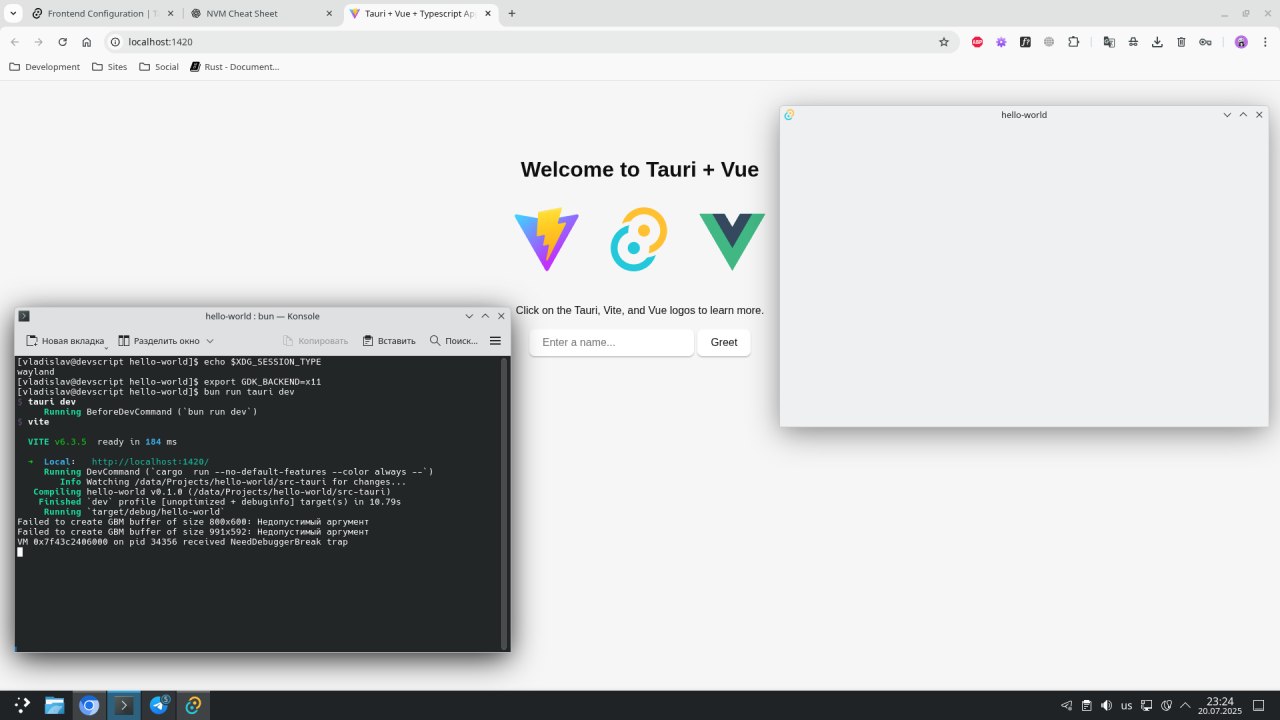Open Konsole hamburger menu
This screenshot has height=720, width=1280.
[x=495, y=341]
